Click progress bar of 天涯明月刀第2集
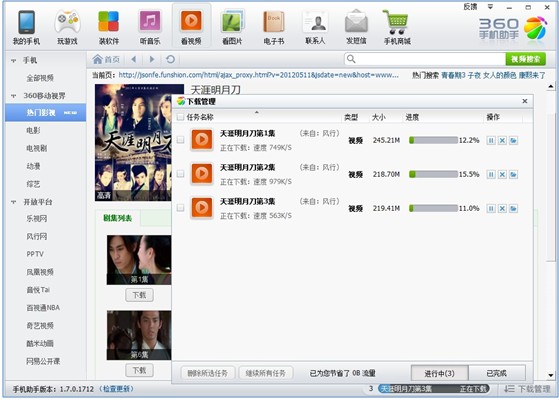 (x=433, y=174)
